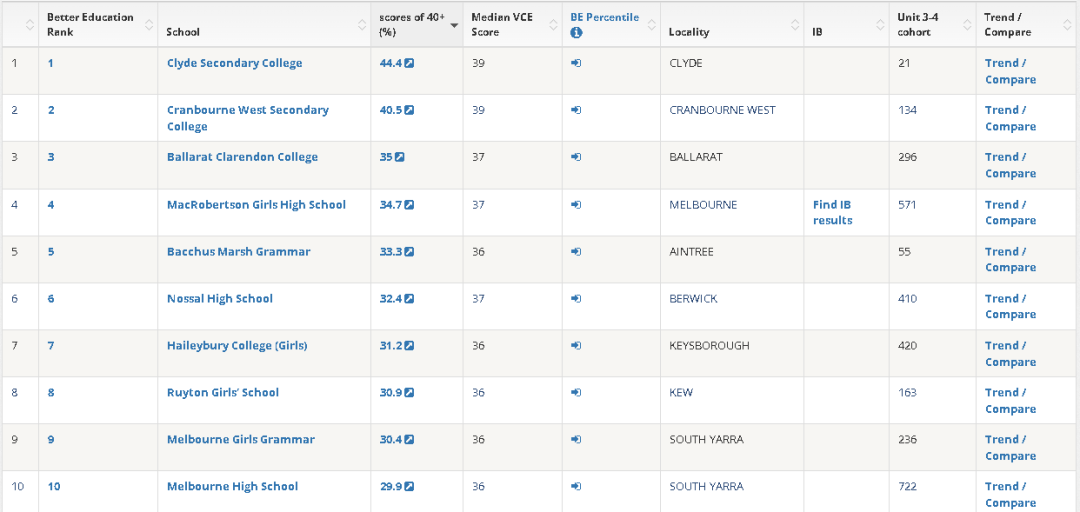Open Melbourne Girls Grammar school page
Viewport: 1080px width, 512px height.
[x=240, y=440]
